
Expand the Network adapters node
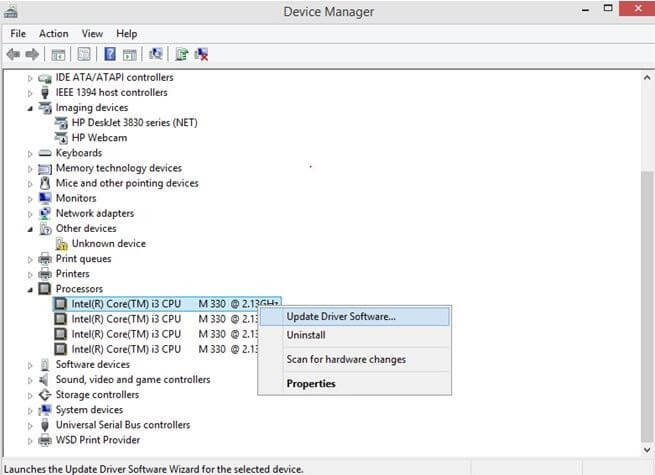click(30, 214)
